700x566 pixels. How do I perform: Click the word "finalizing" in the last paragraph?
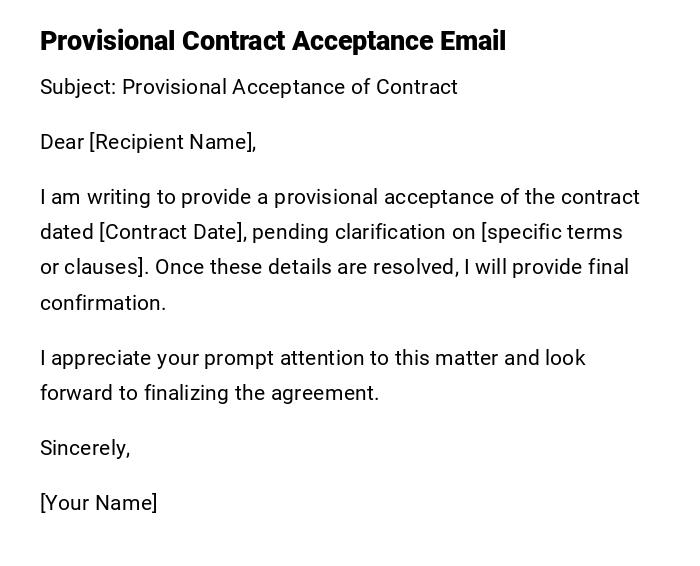tap(187, 393)
